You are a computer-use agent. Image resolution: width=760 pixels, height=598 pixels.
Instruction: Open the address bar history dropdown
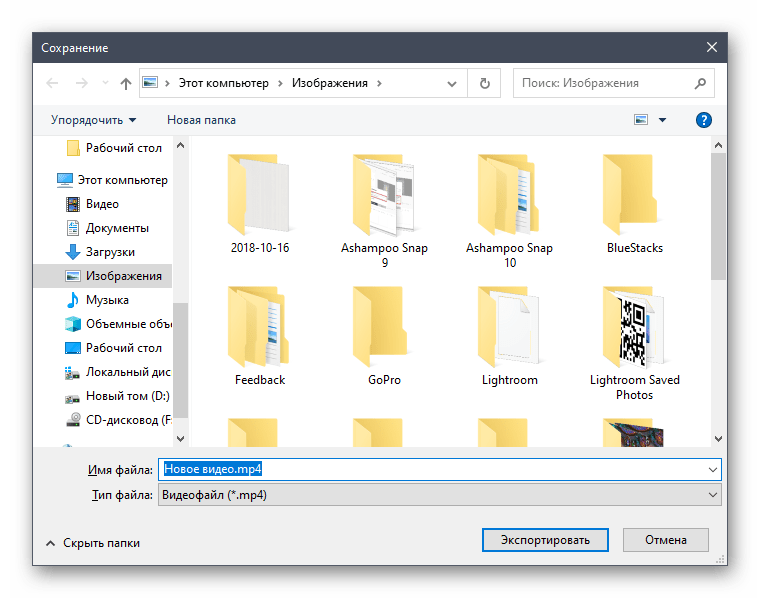[x=452, y=84]
